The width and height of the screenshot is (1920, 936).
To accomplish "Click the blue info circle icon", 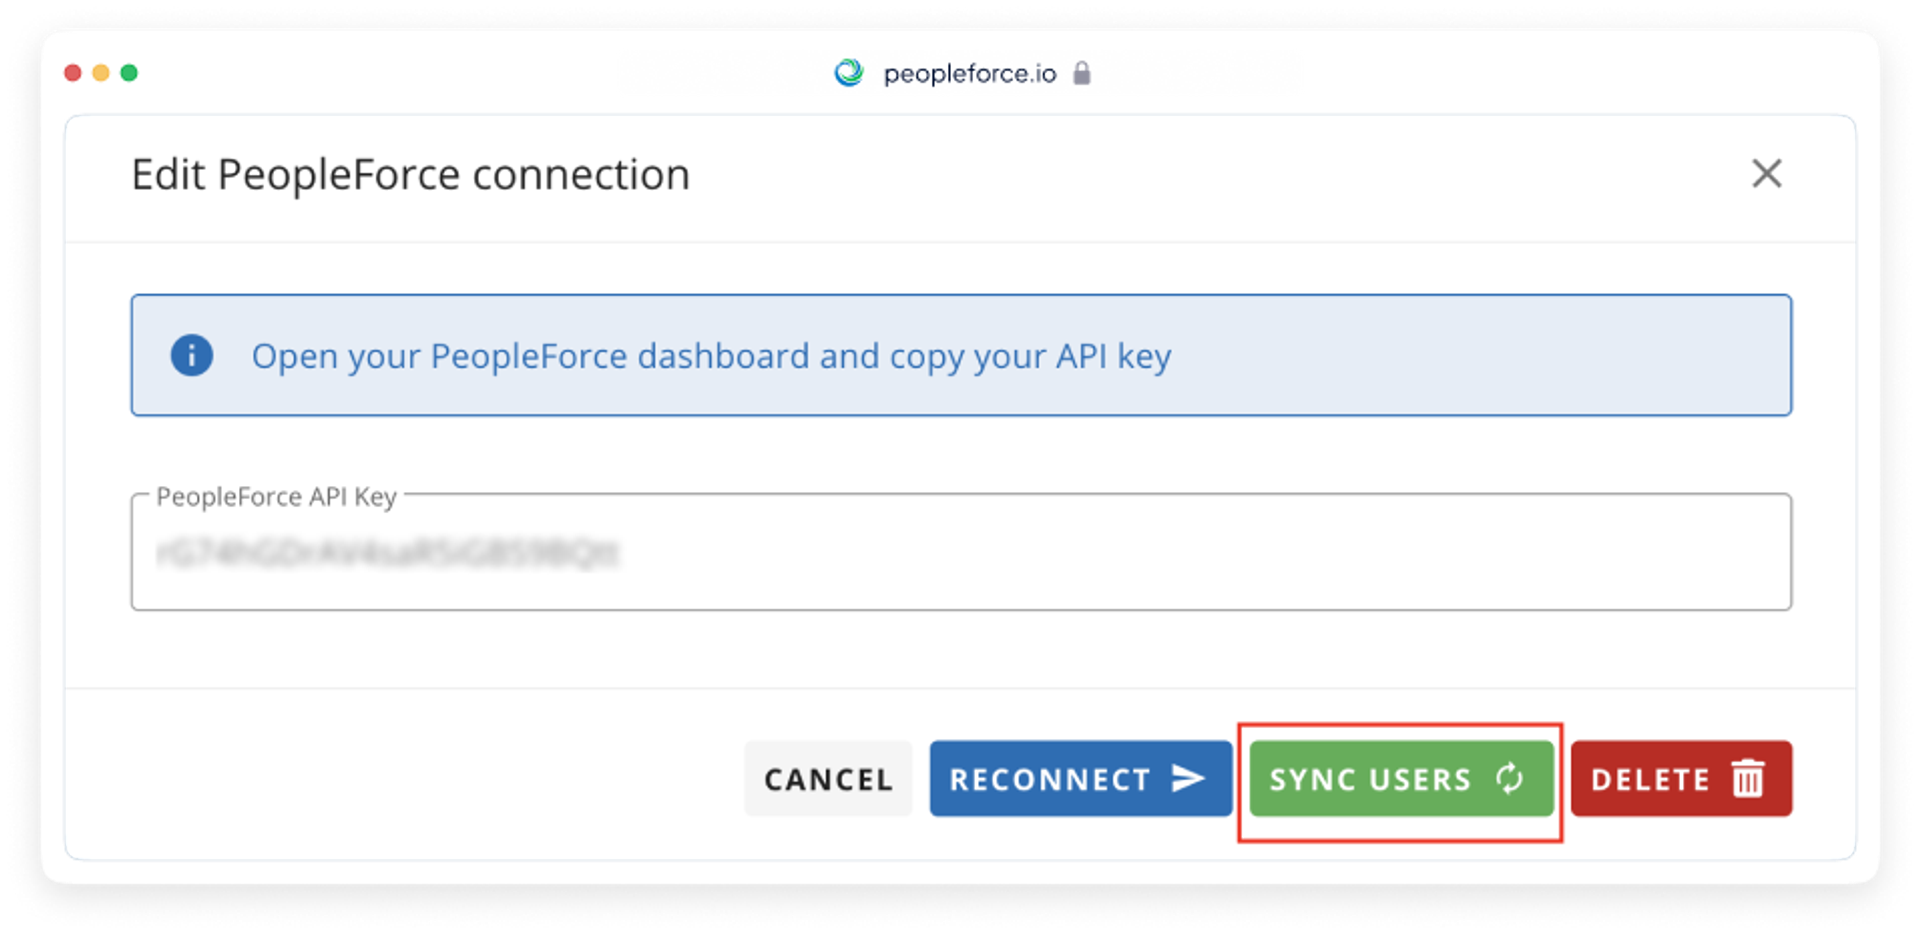I will pos(191,355).
